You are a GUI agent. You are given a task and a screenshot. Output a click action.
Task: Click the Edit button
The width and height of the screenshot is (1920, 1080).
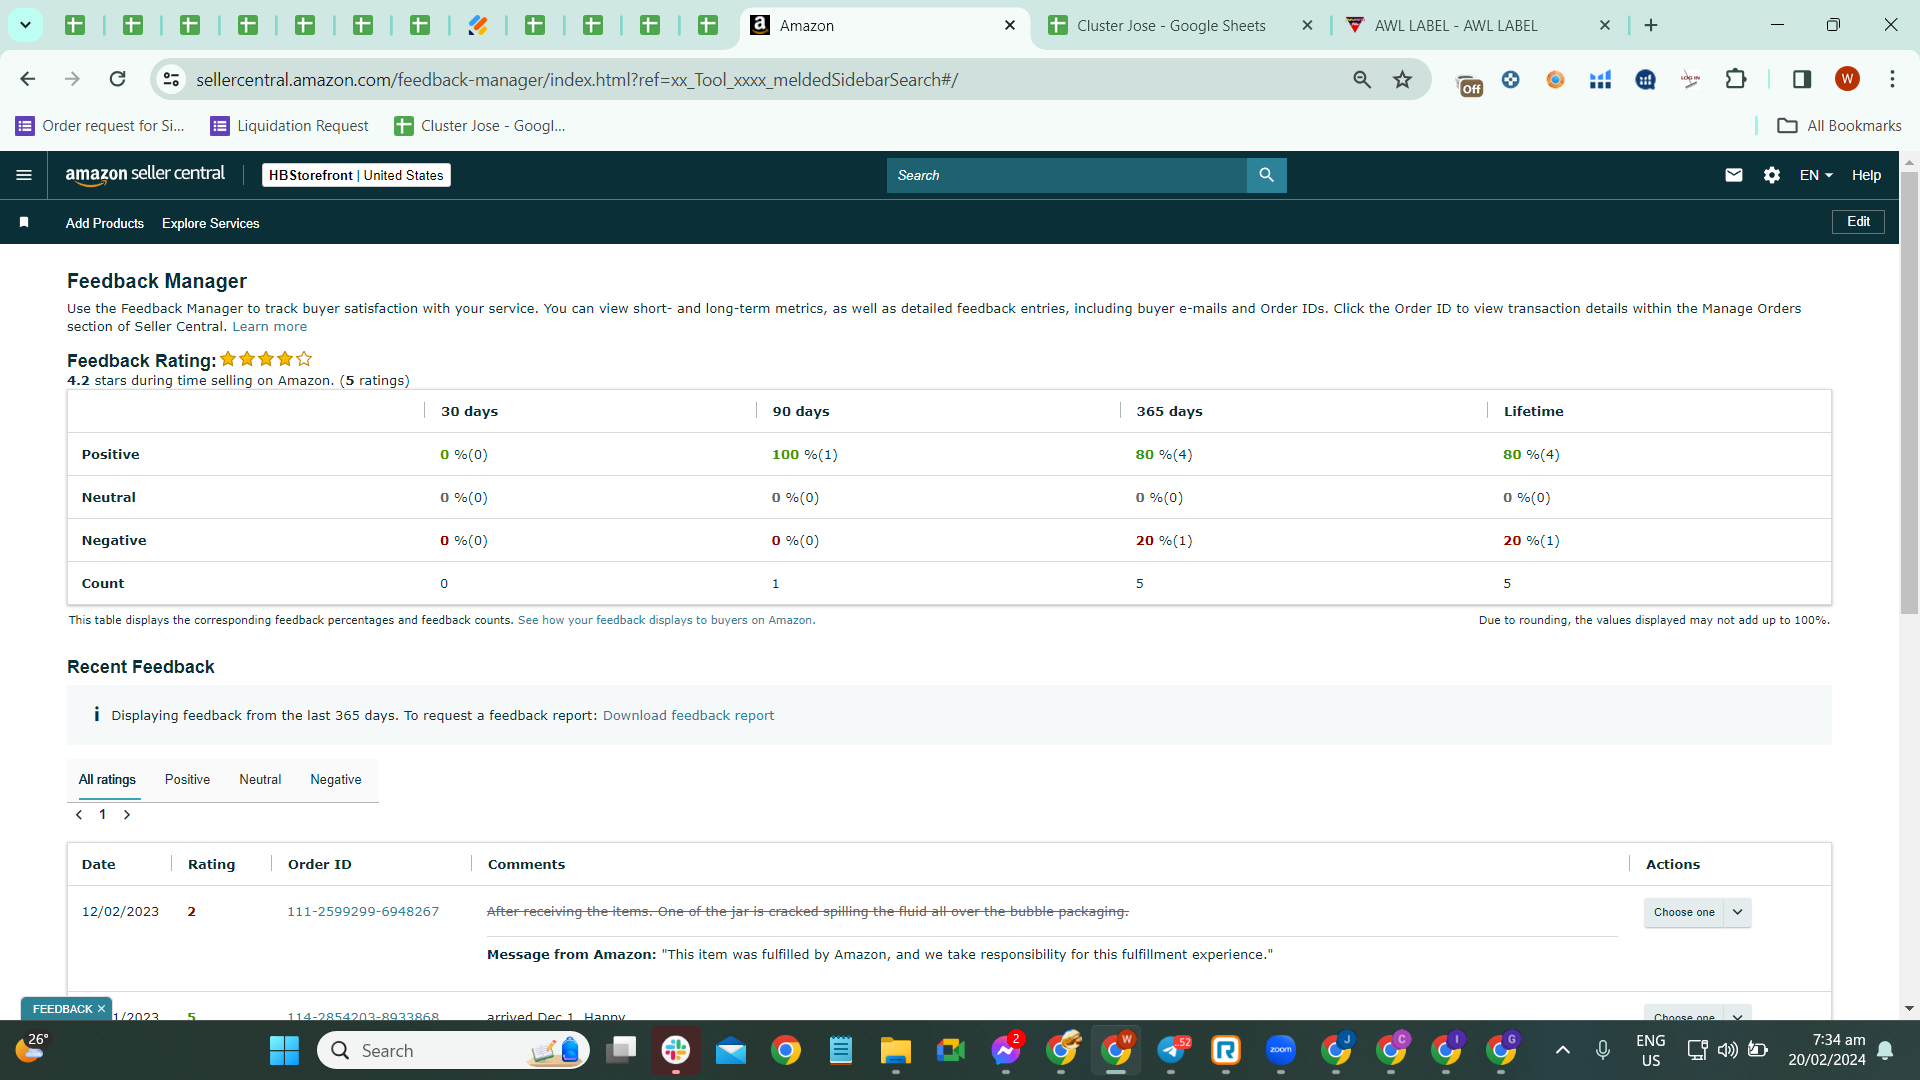click(x=1858, y=221)
